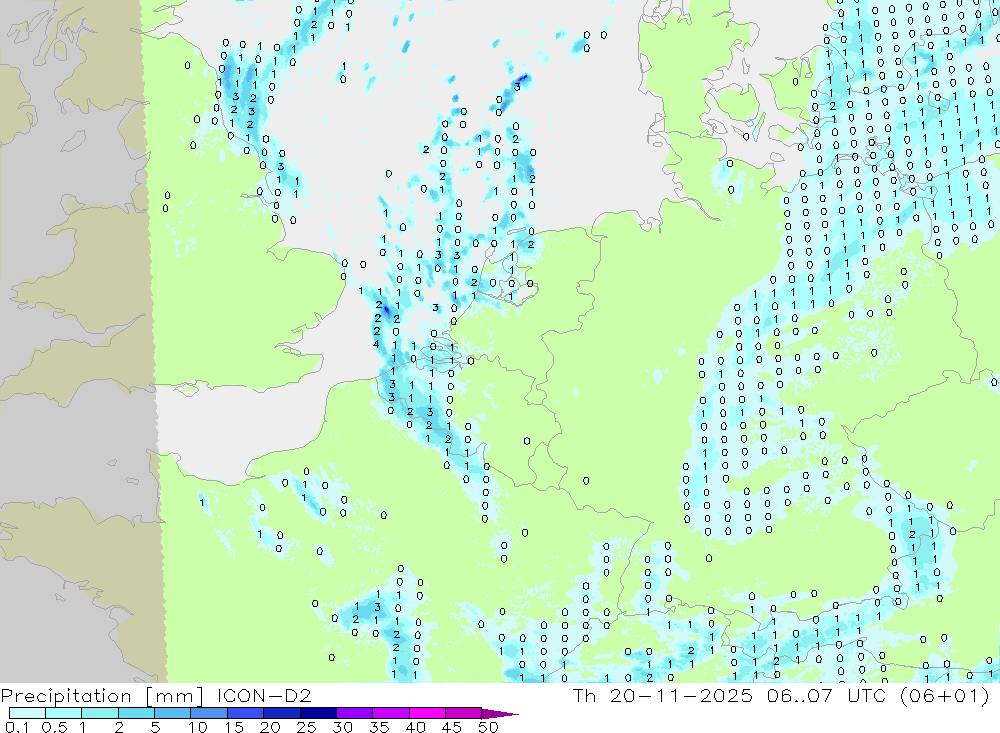Click the legend scale label '45'
1000x733 pixels.
[452, 727]
